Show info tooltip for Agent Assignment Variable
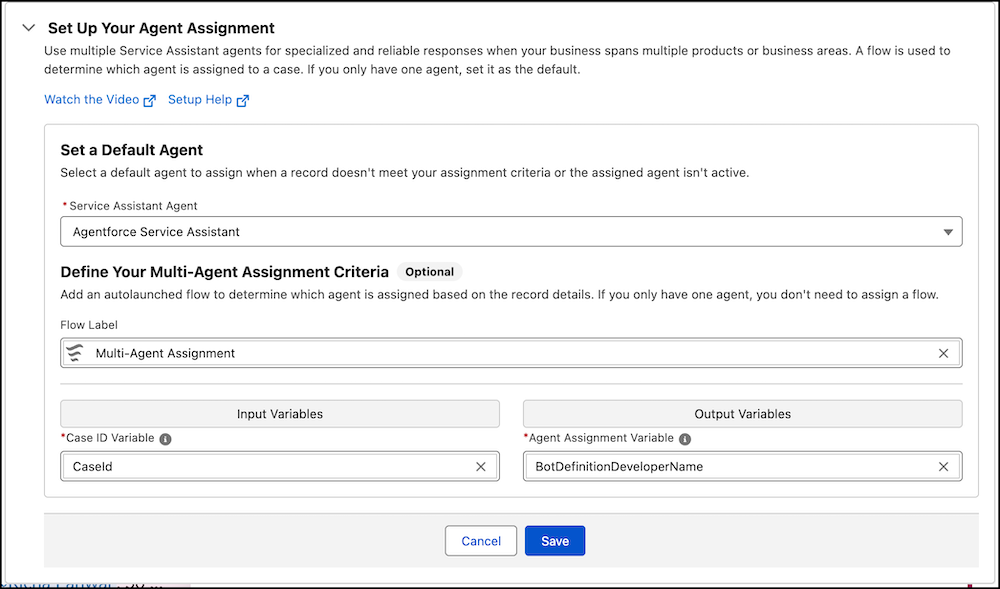 685,439
